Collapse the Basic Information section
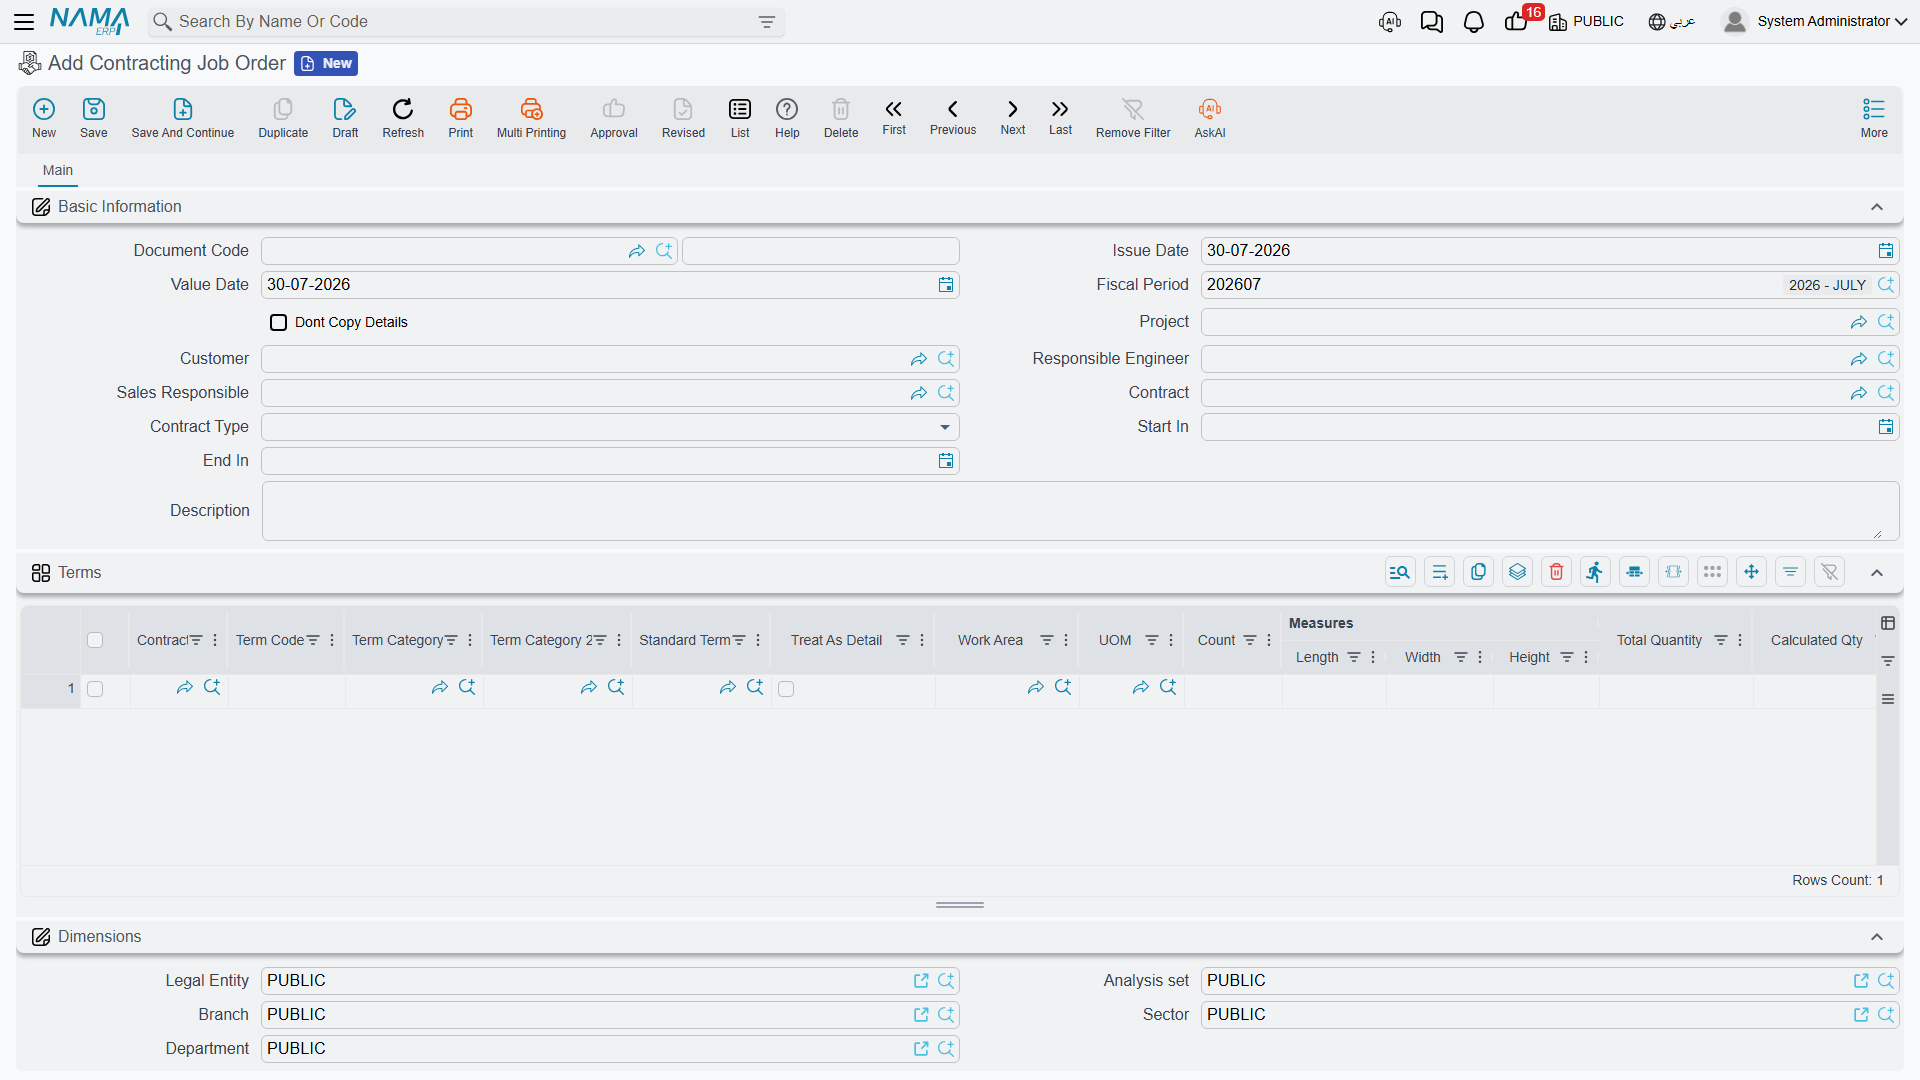This screenshot has height=1080, width=1920. [1877, 207]
